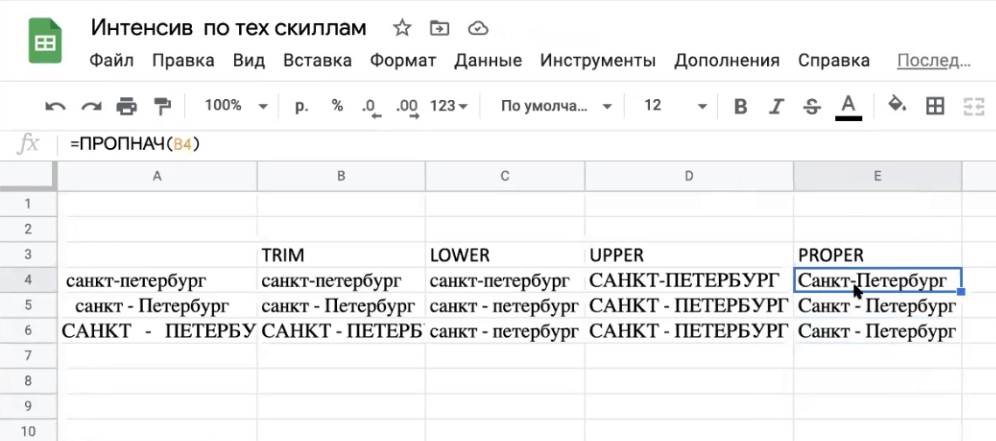Open the Google Sheets home icon

click(45, 42)
